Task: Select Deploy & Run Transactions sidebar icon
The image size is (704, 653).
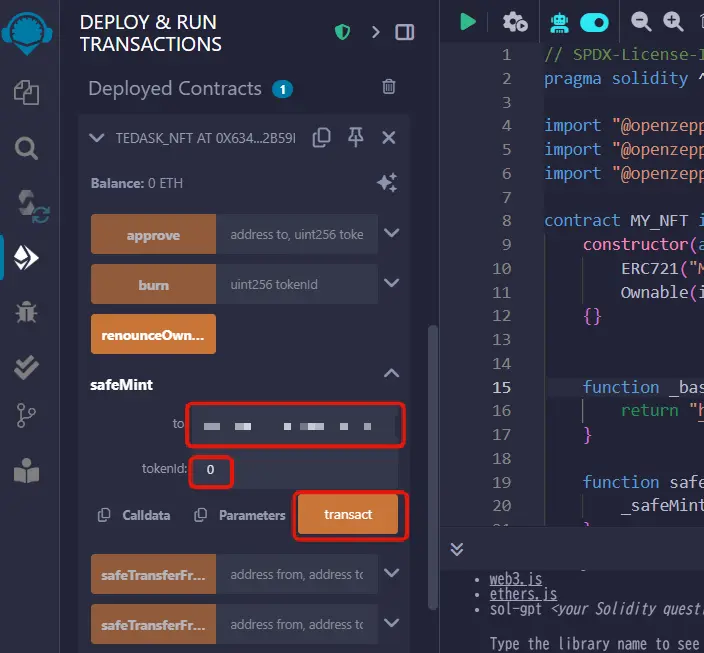Action: (x=26, y=258)
